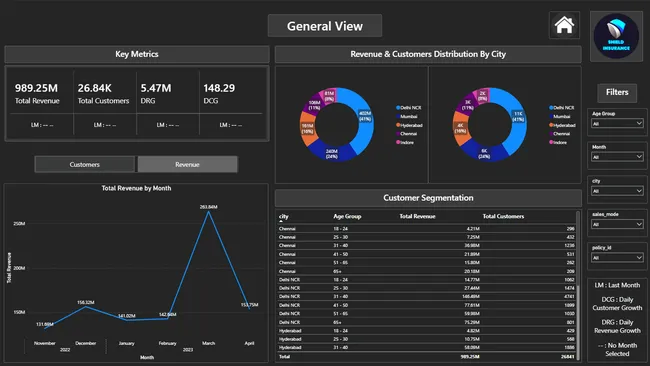
Task: Sort table by Total Customers column
Action: tap(503, 216)
